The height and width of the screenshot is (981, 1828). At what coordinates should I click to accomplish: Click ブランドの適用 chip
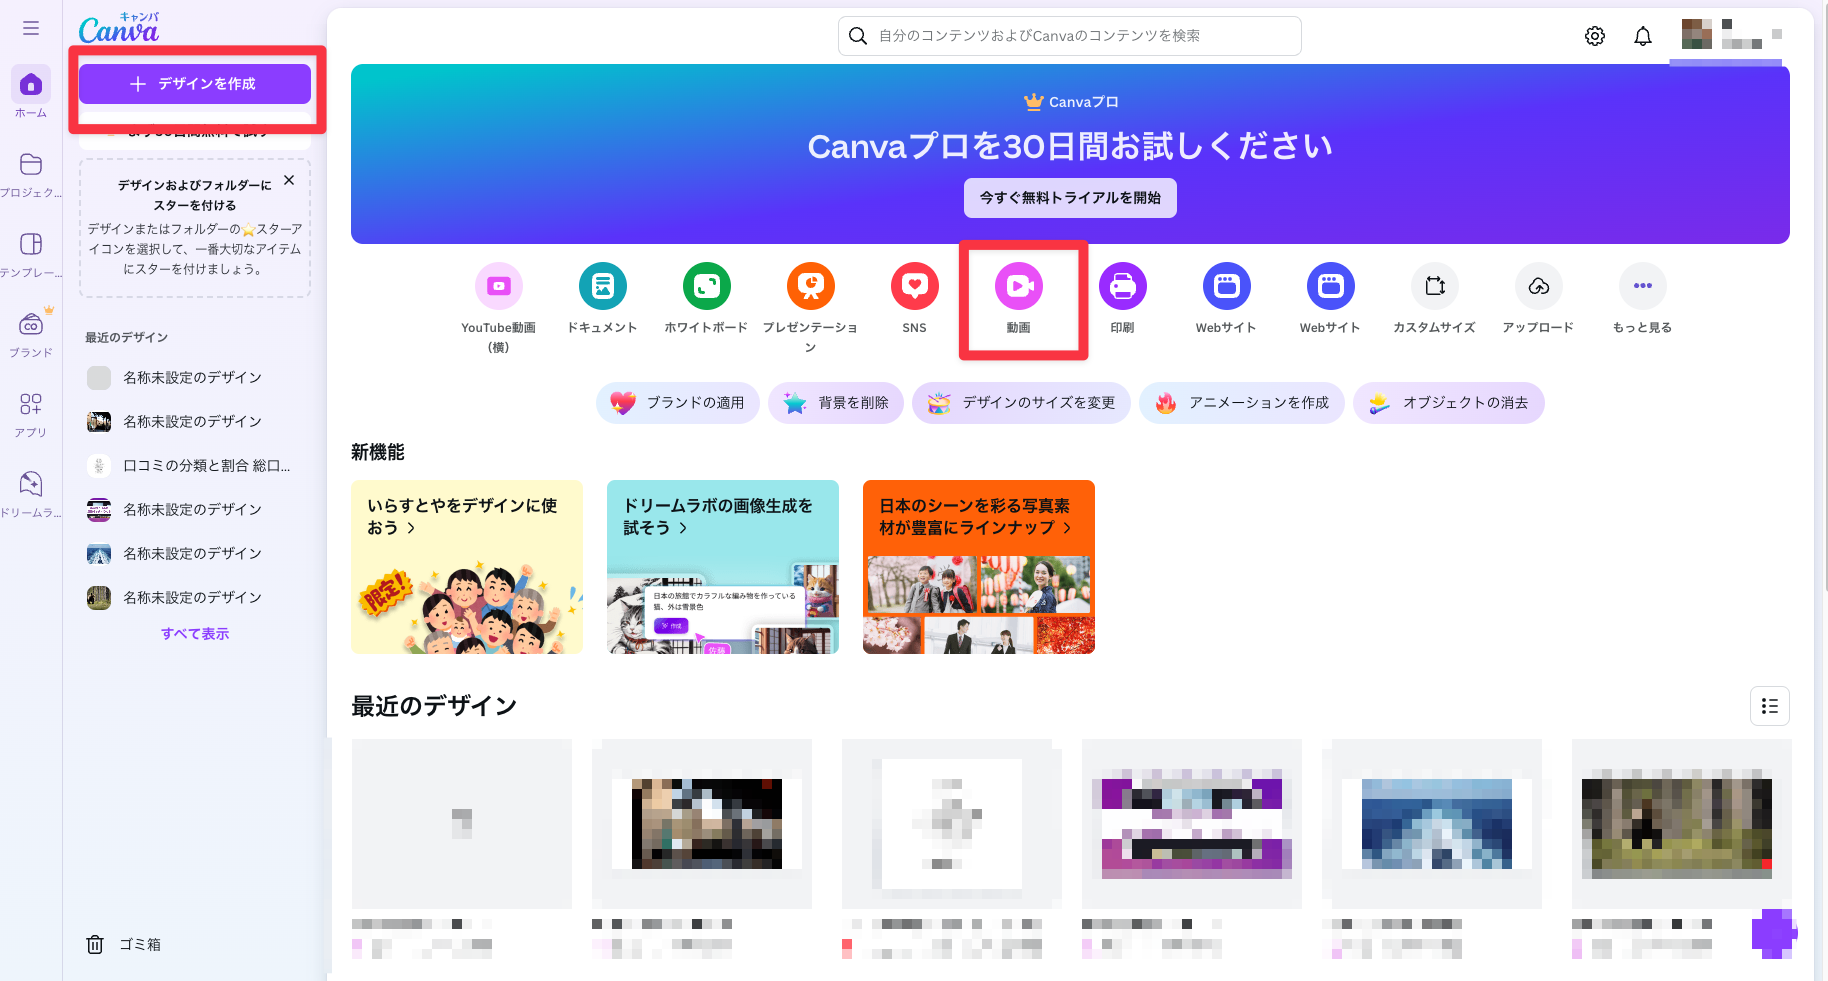click(x=678, y=403)
